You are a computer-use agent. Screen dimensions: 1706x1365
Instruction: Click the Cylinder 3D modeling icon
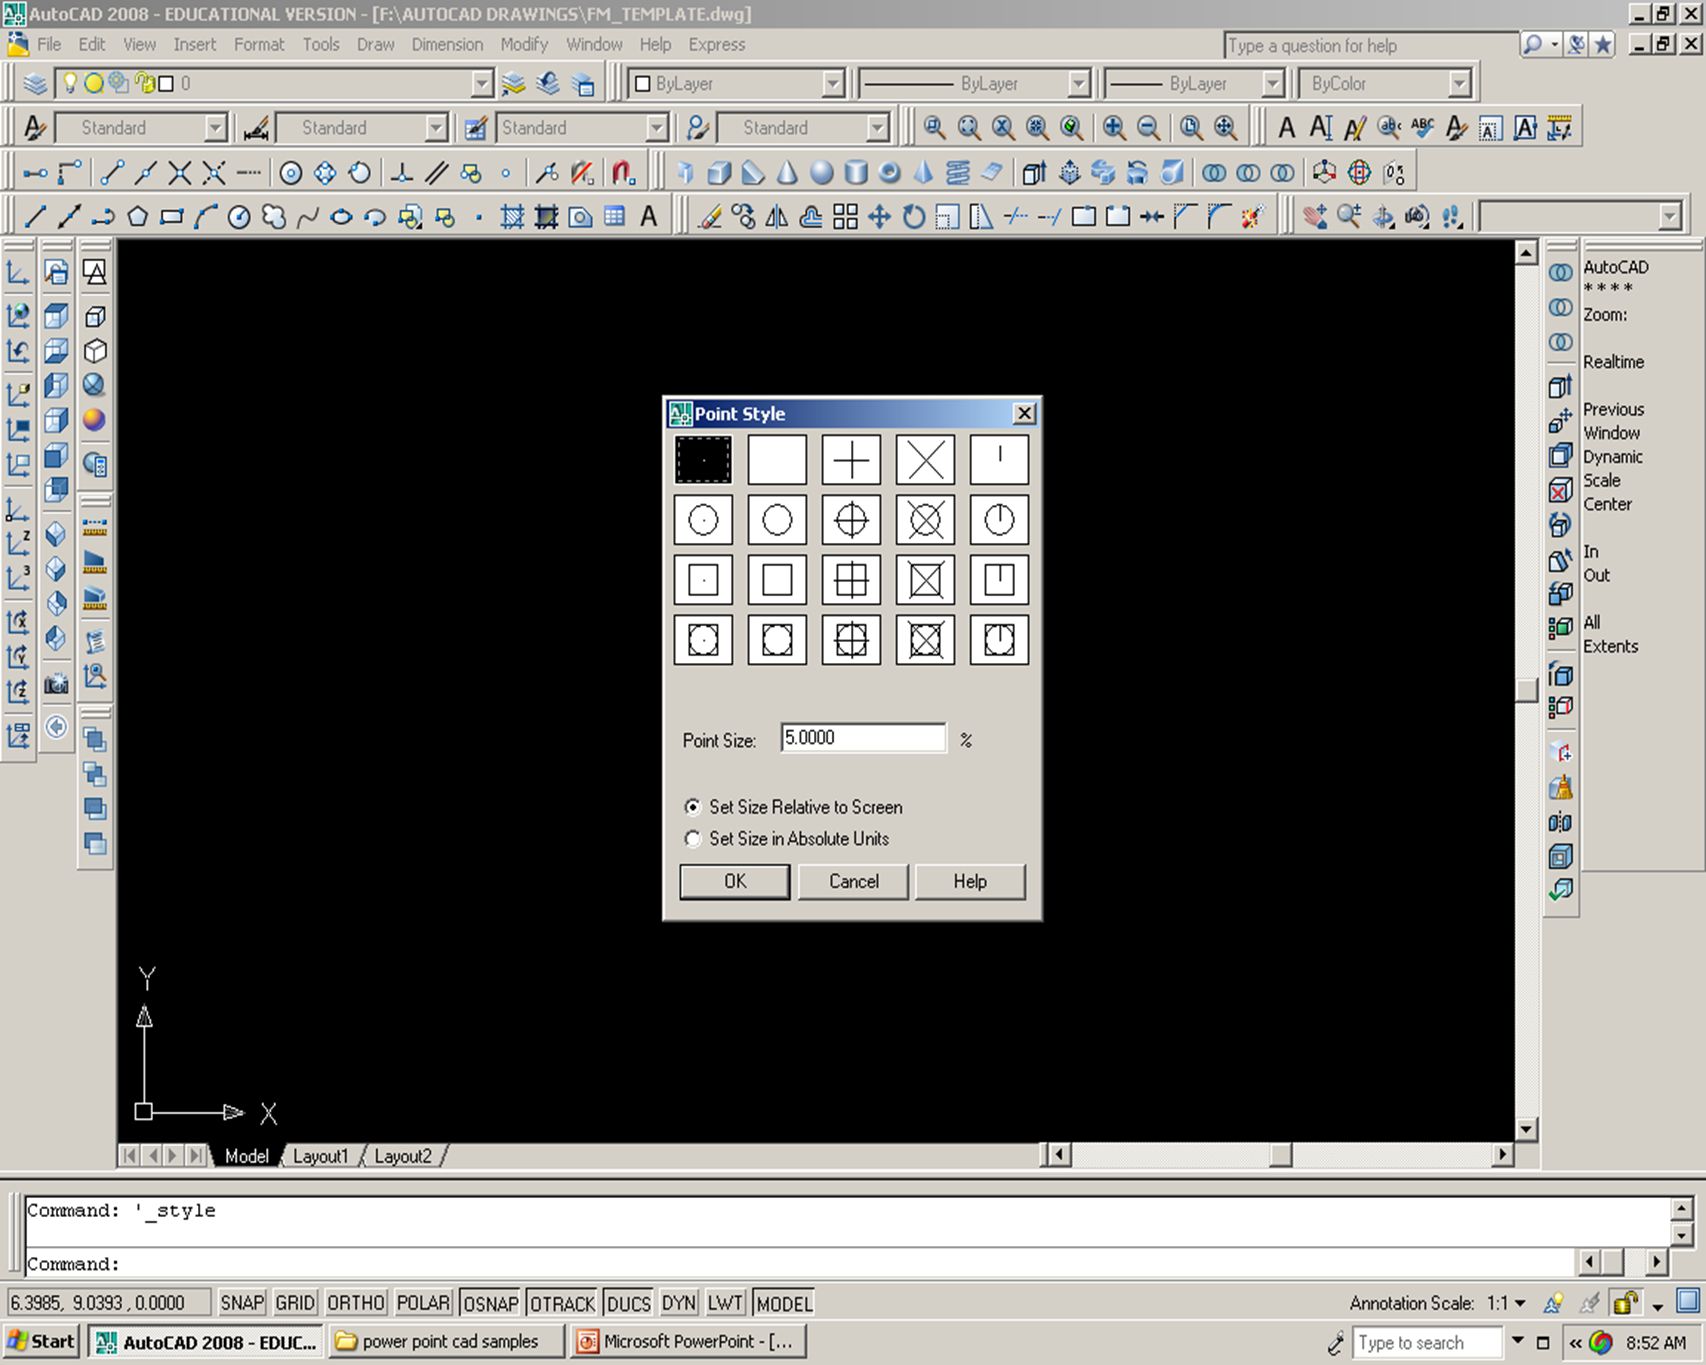point(855,172)
